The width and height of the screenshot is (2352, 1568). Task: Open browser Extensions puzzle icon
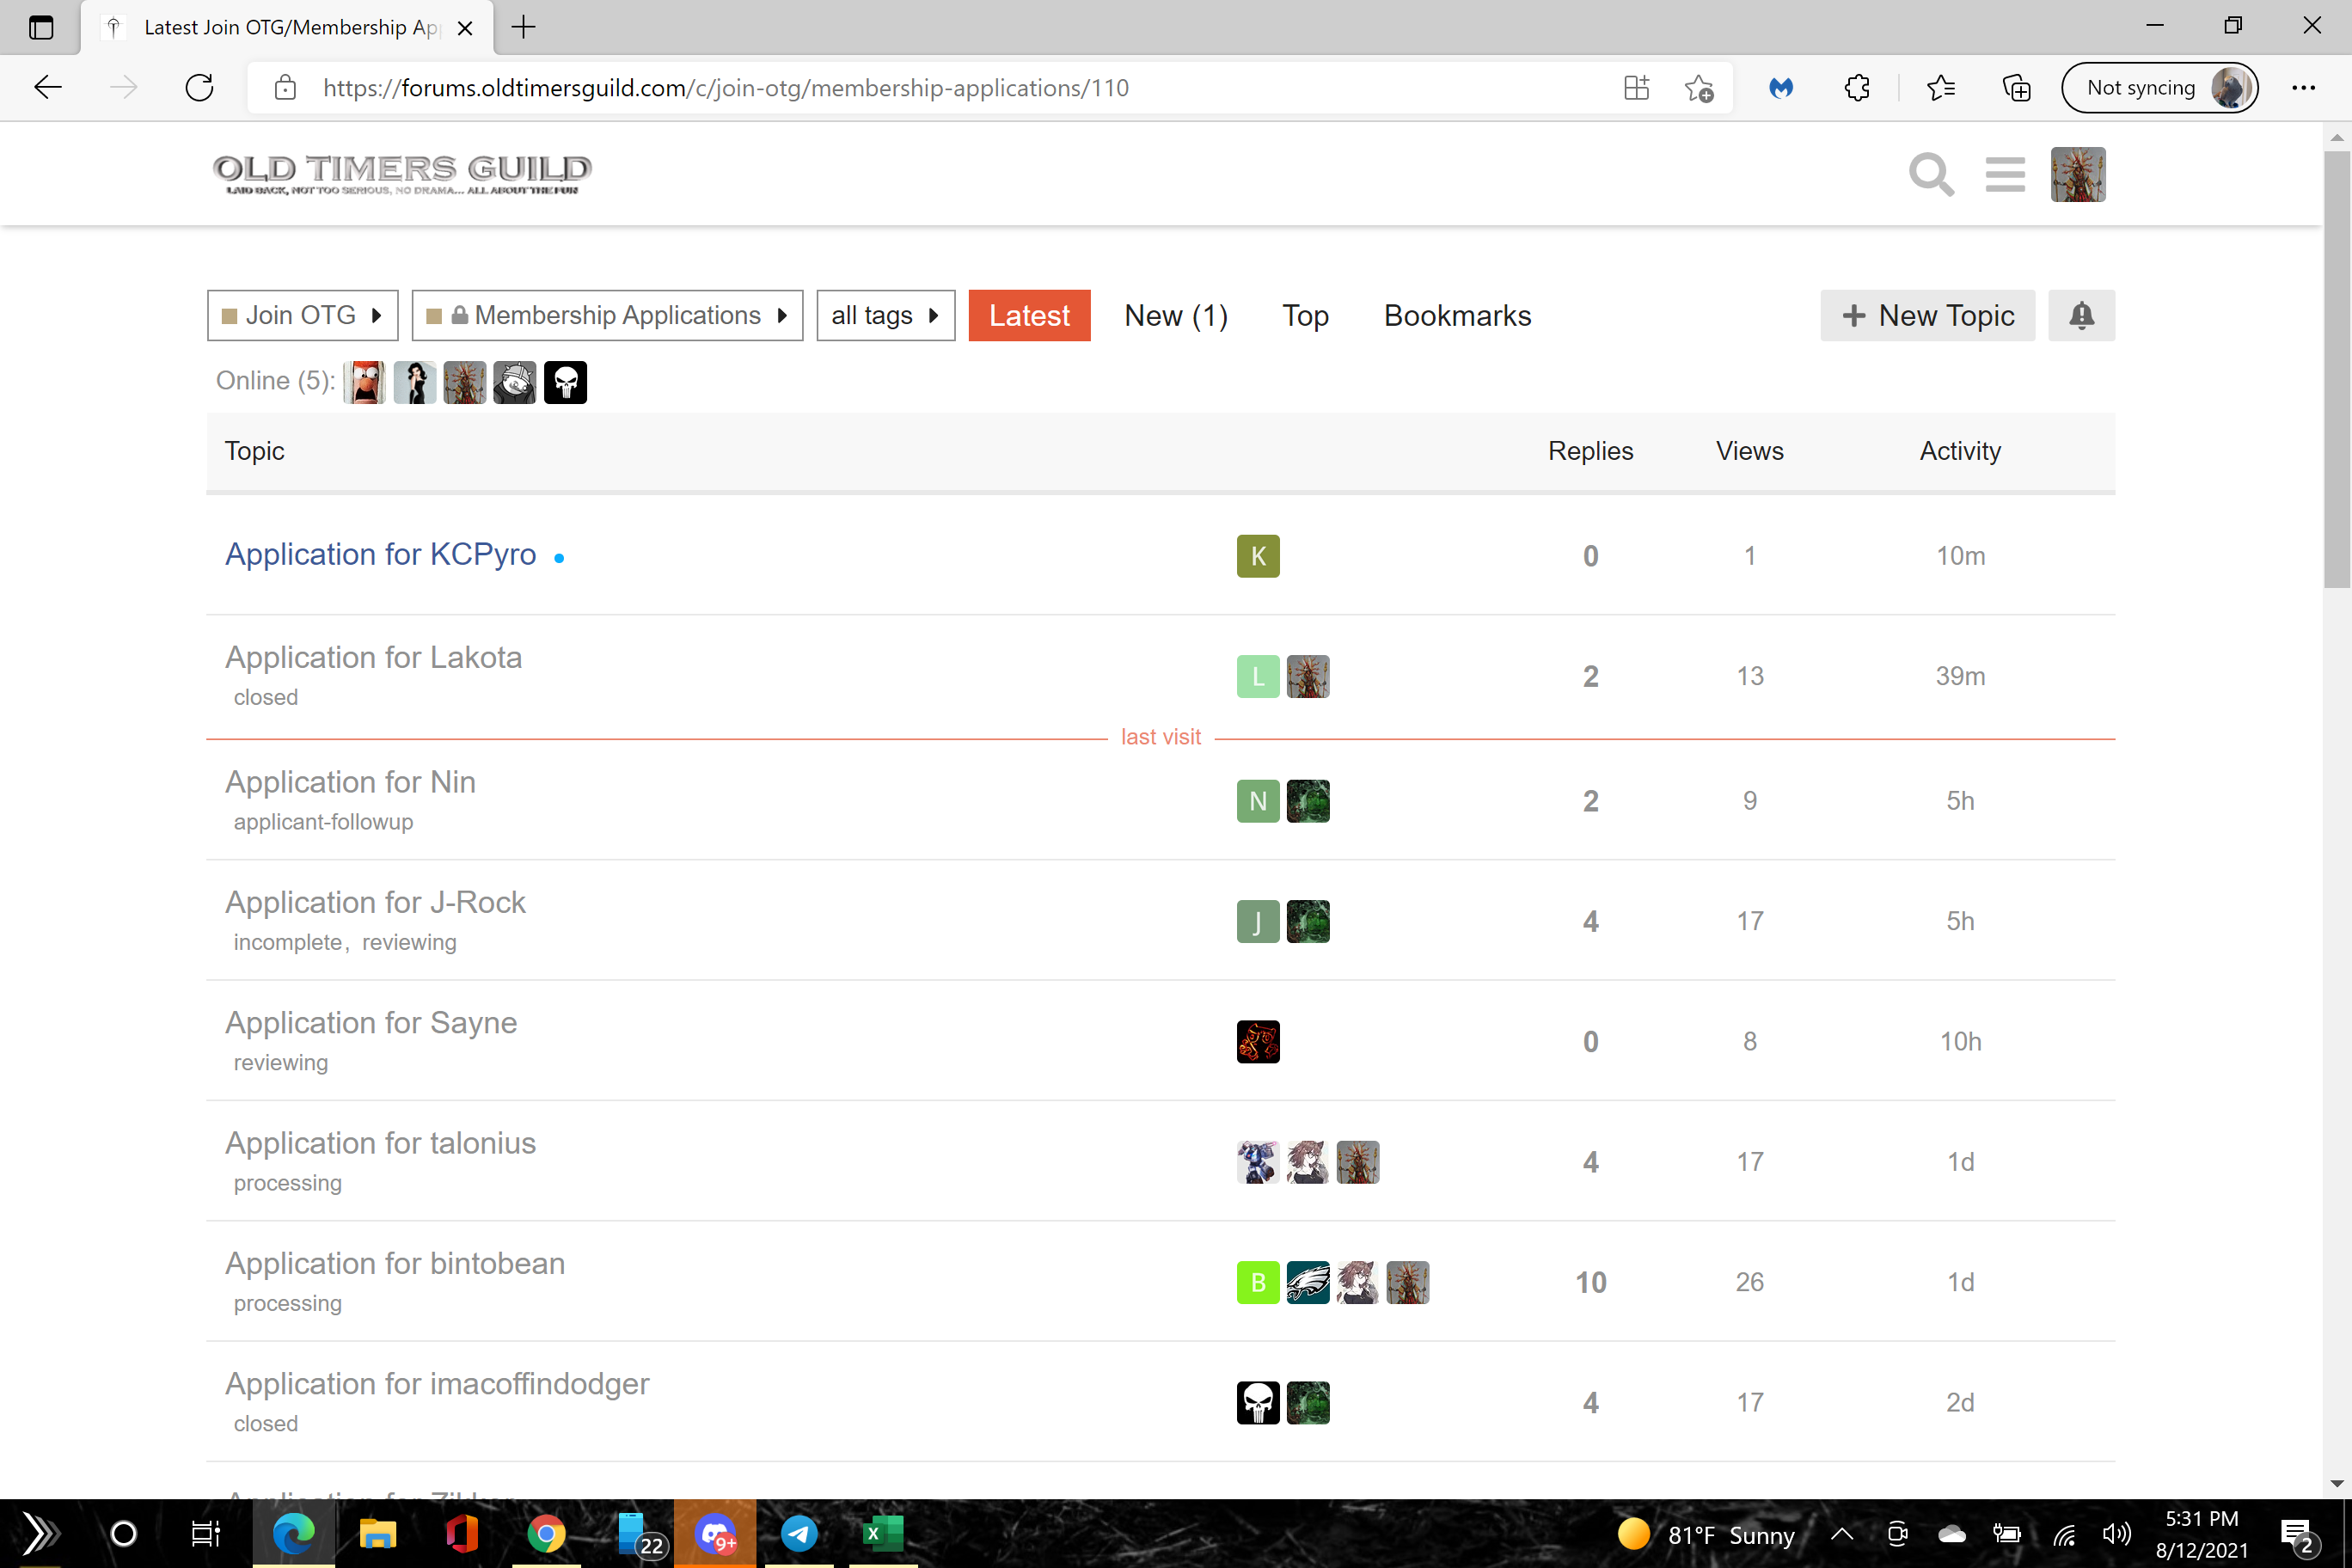tap(1857, 88)
